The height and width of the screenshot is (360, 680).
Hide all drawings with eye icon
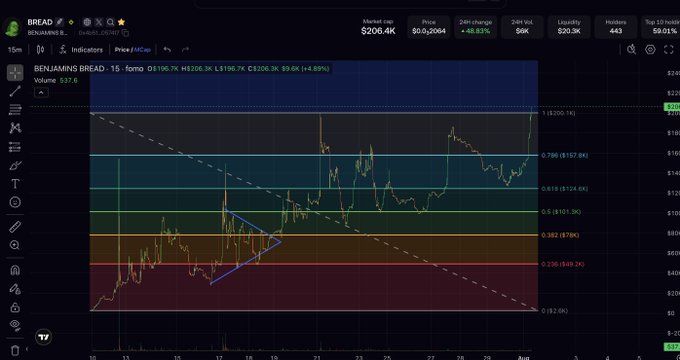coord(15,325)
